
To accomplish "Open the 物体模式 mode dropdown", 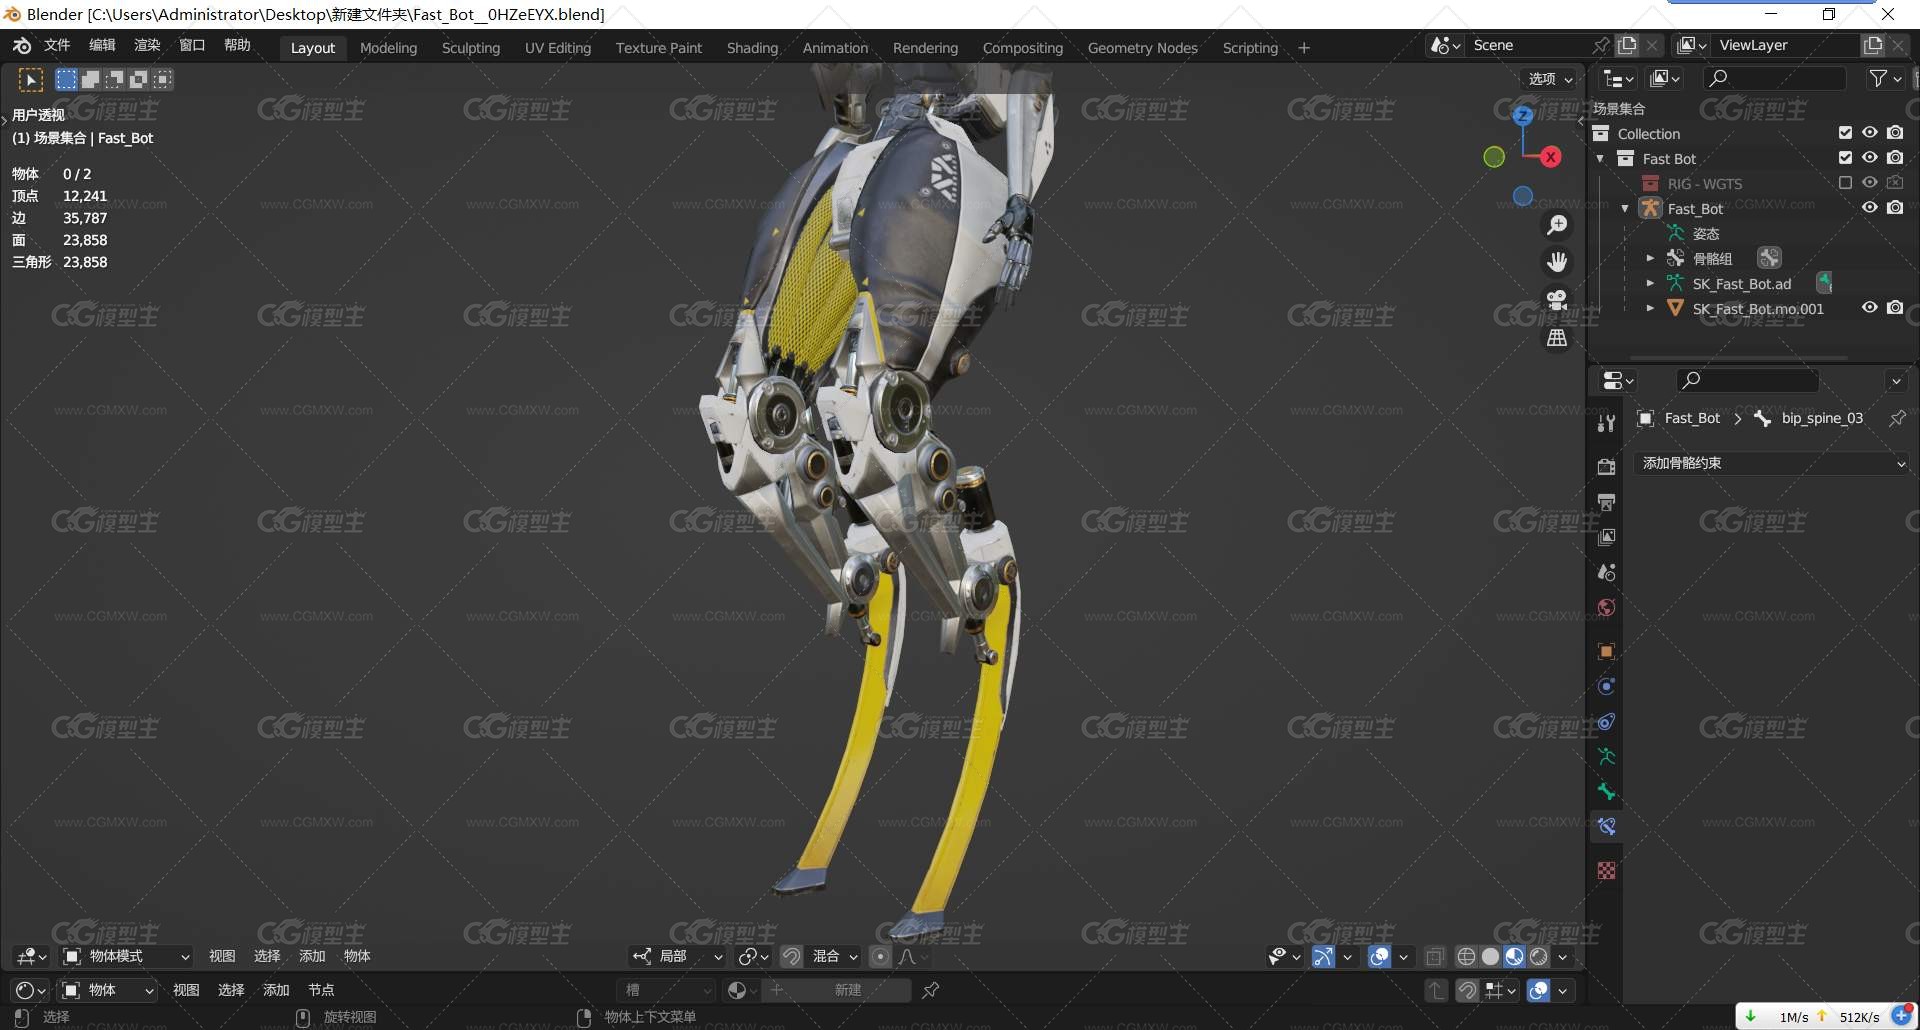I will click(x=126, y=957).
